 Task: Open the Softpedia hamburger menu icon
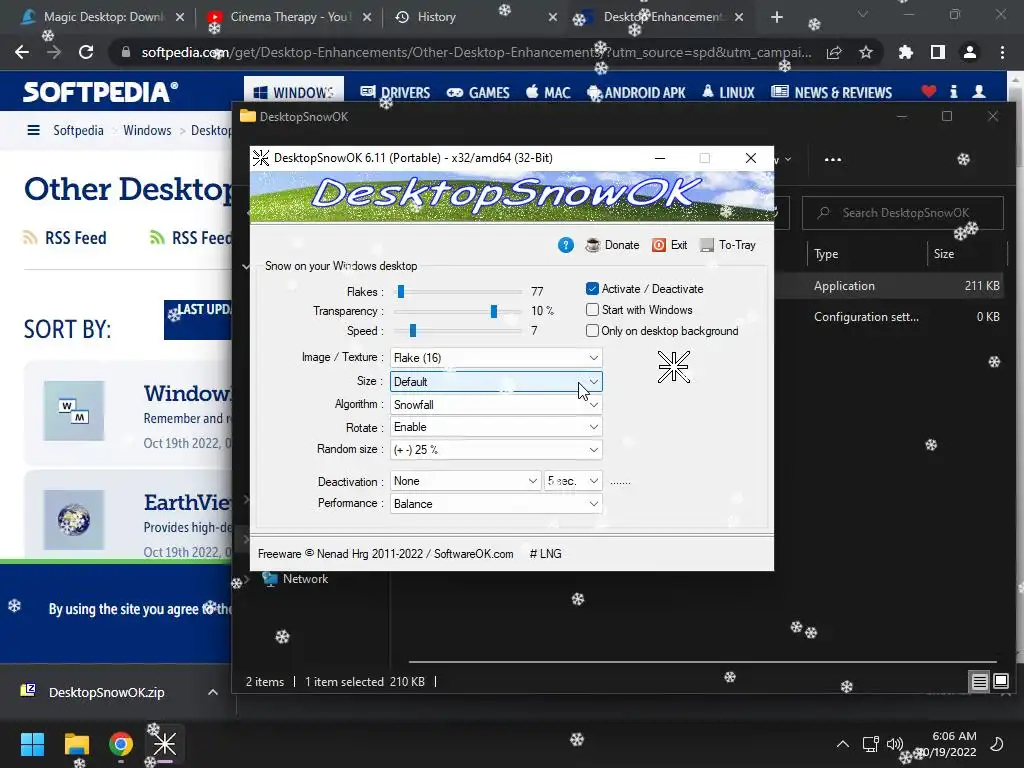tap(33, 131)
